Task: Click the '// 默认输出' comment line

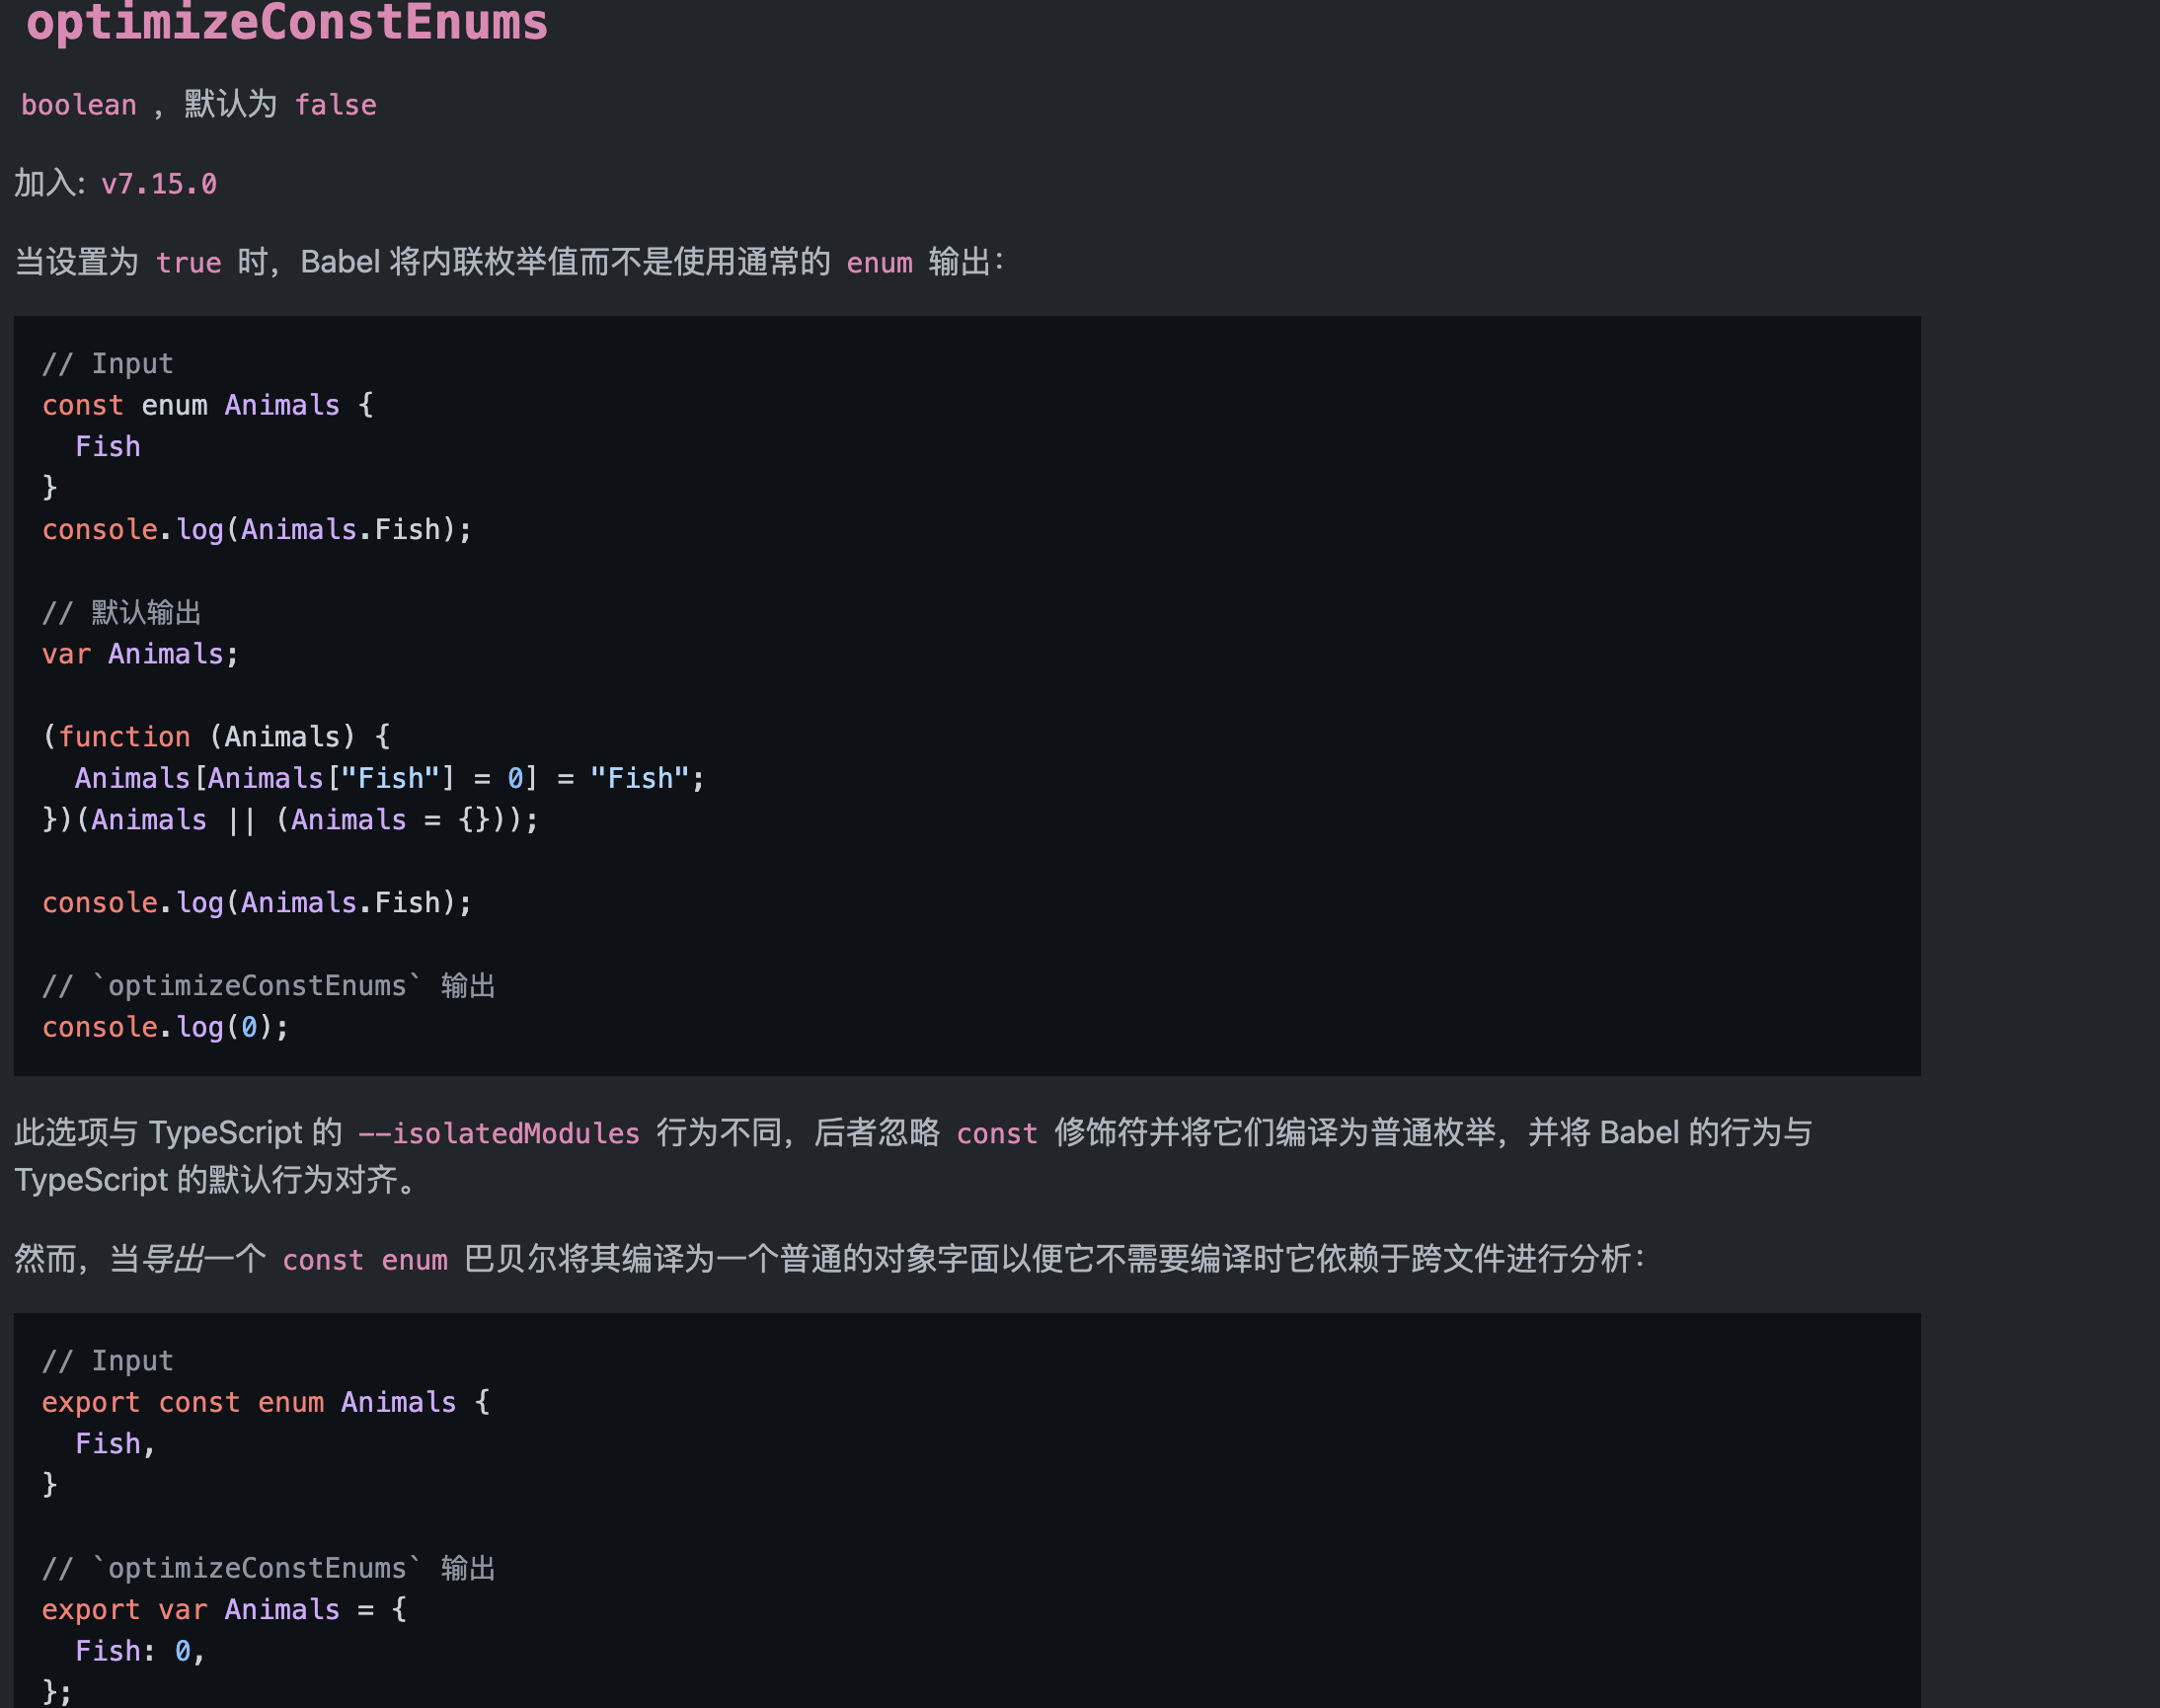Action: pyautogui.click(x=121, y=612)
